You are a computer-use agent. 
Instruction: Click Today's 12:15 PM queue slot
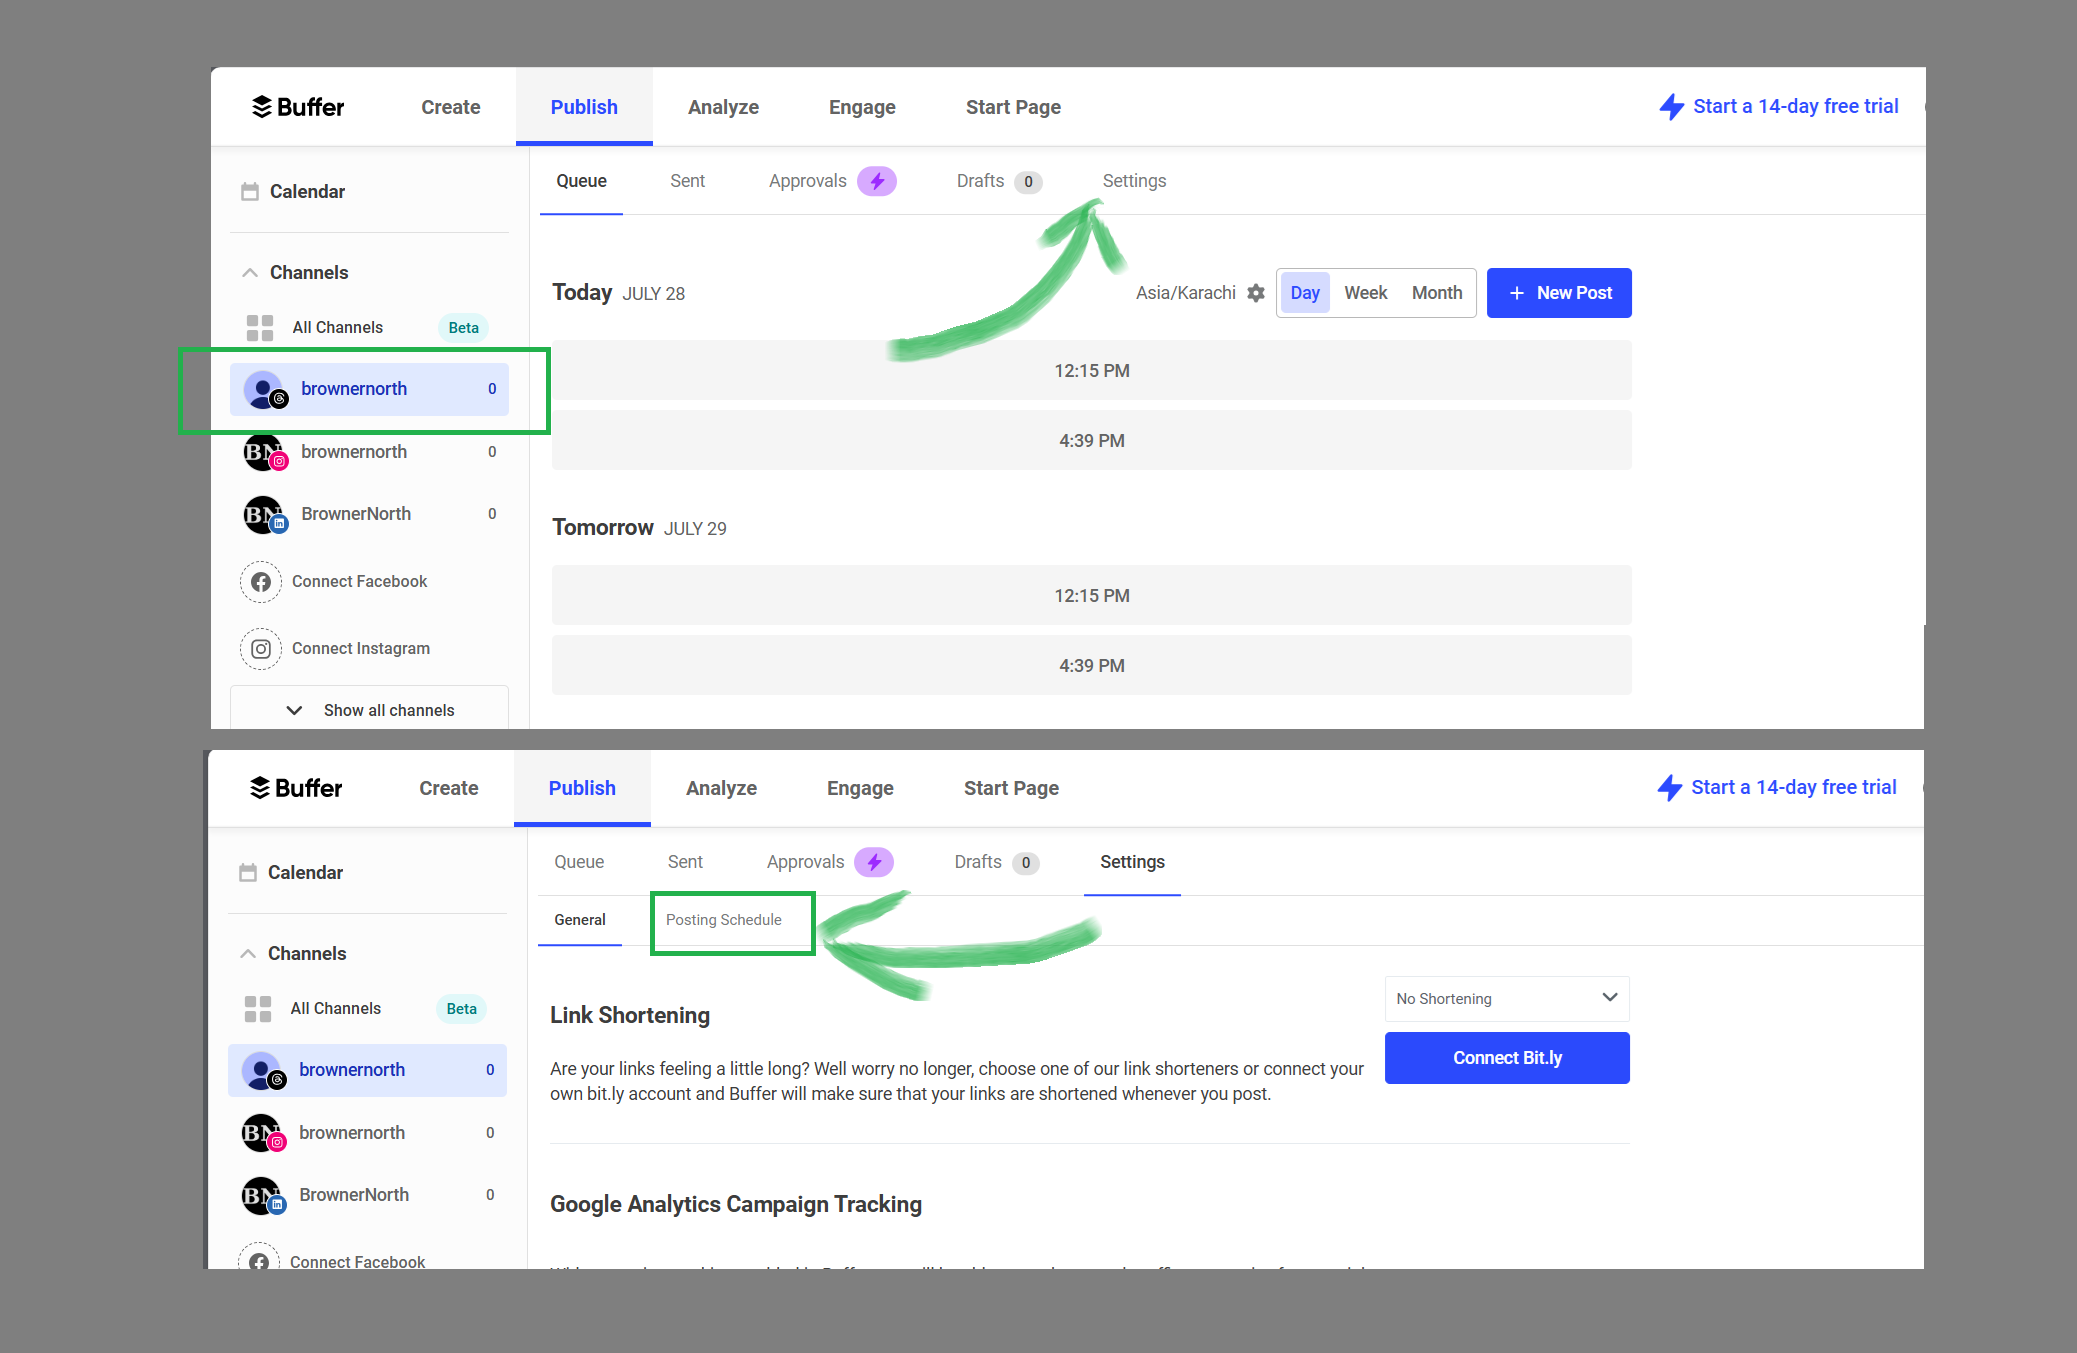[x=1092, y=371]
